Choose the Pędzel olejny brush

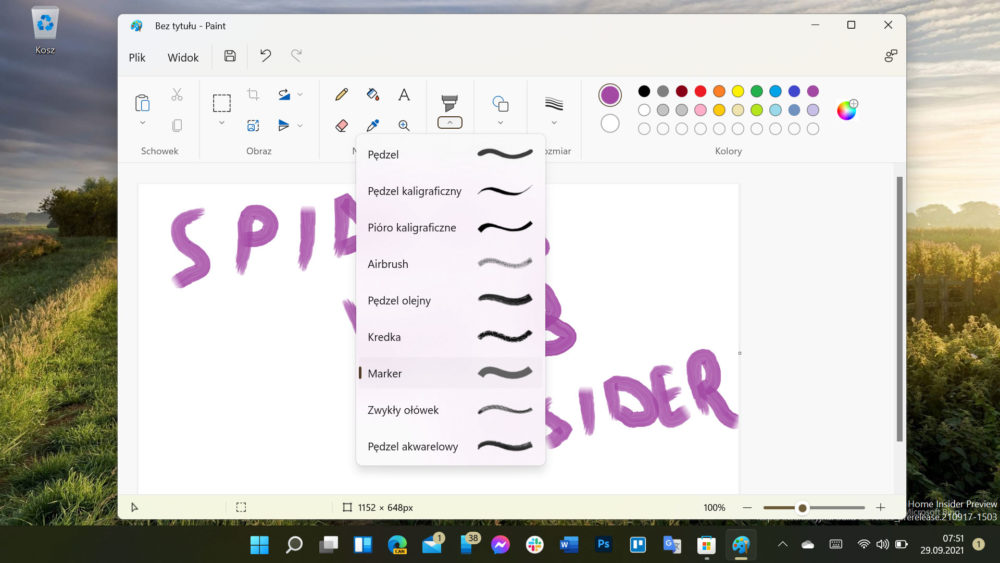[x=450, y=300]
